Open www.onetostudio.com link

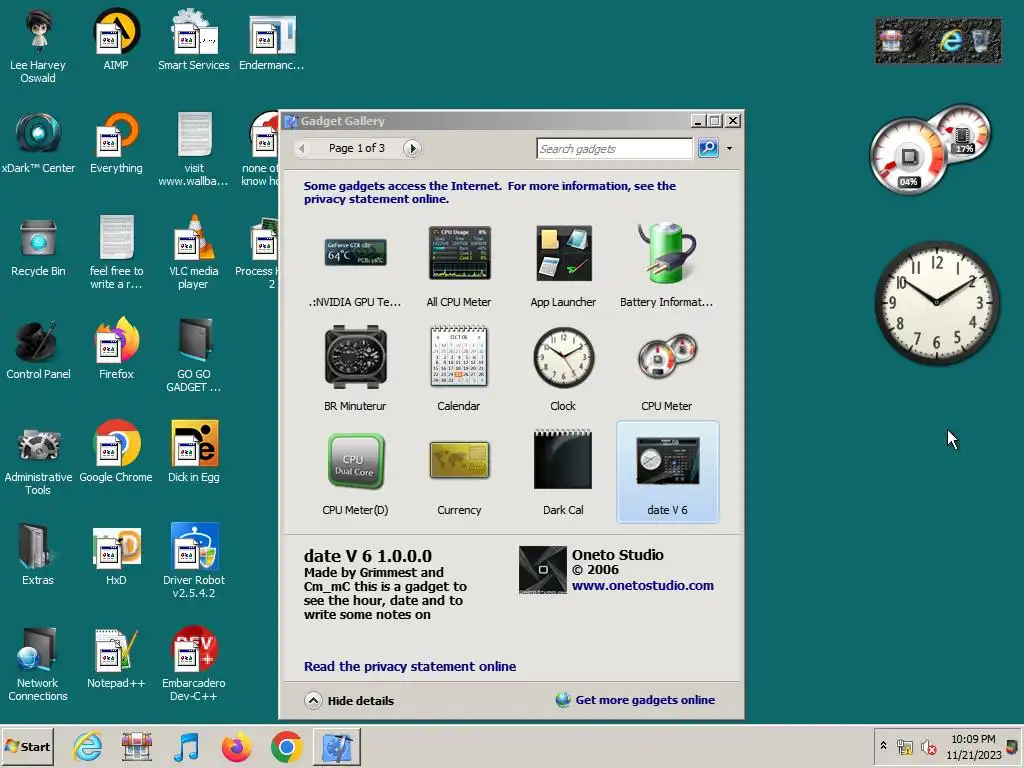(x=643, y=585)
